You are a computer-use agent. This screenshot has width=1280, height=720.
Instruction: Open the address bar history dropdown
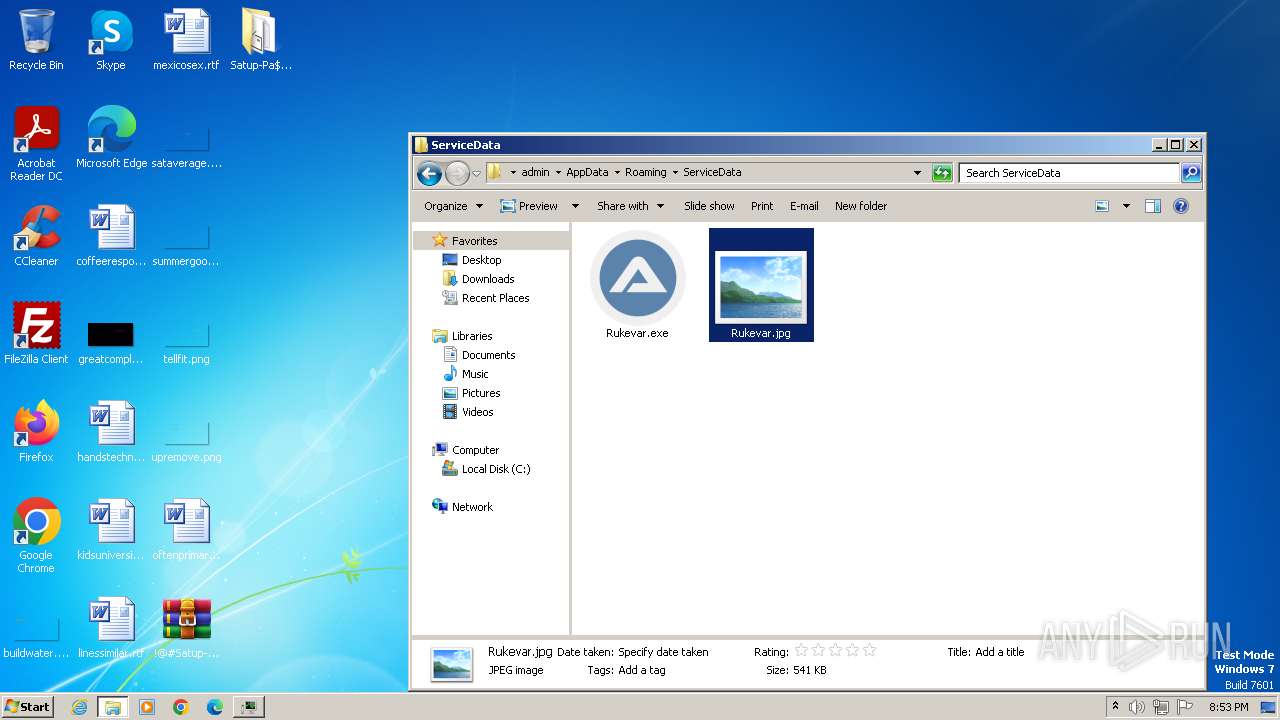[x=917, y=173]
